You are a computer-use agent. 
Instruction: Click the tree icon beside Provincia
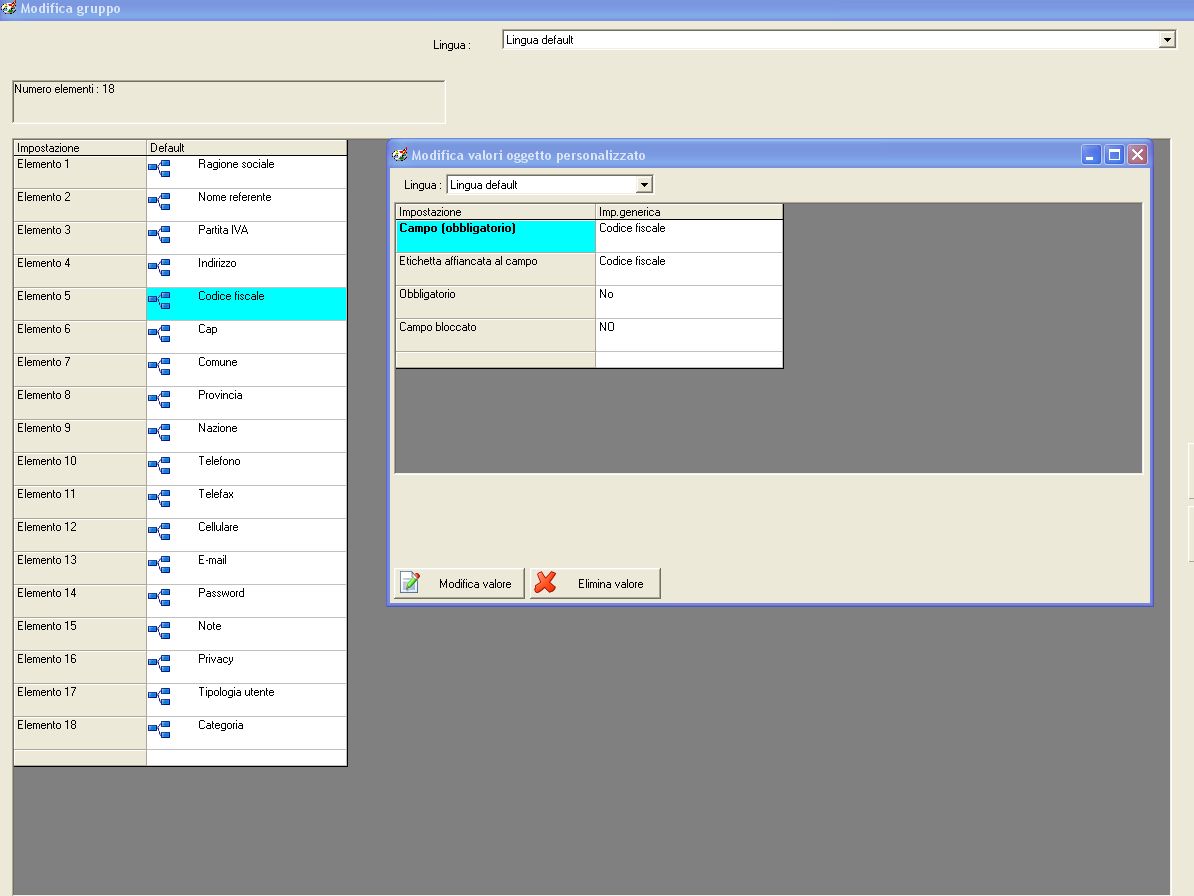click(x=159, y=400)
